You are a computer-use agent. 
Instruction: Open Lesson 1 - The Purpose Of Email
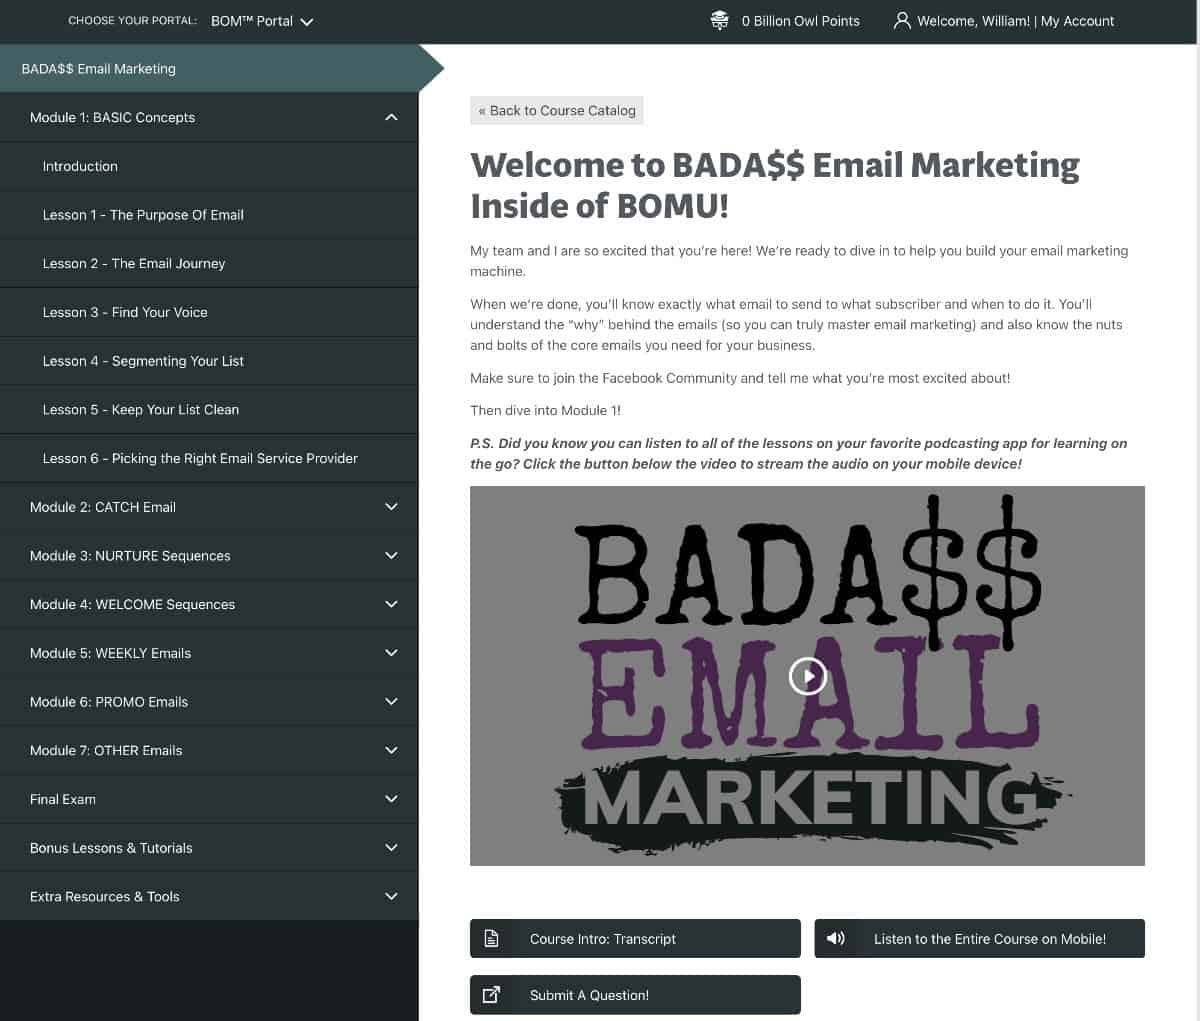pos(209,215)
